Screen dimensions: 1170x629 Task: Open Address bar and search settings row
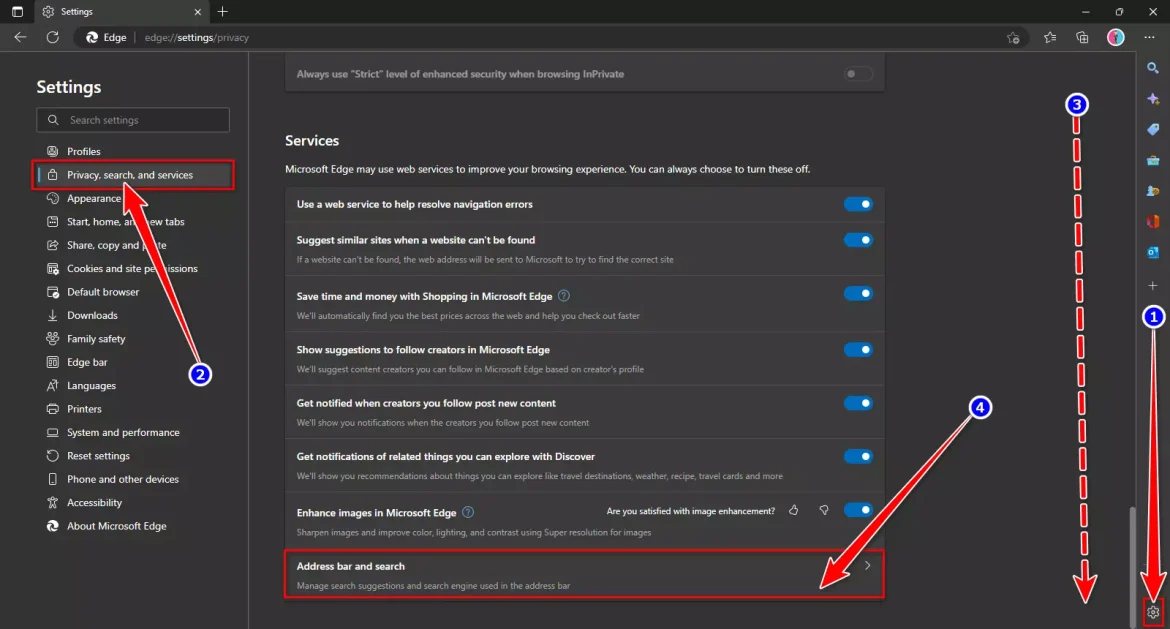(x=584, y=575)
